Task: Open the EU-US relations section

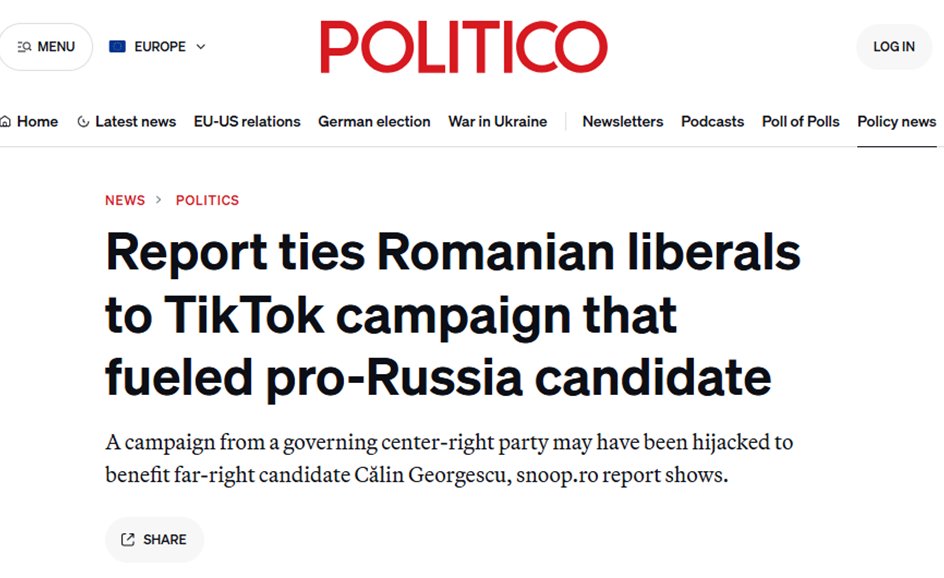Action: (x=247, y=122)
